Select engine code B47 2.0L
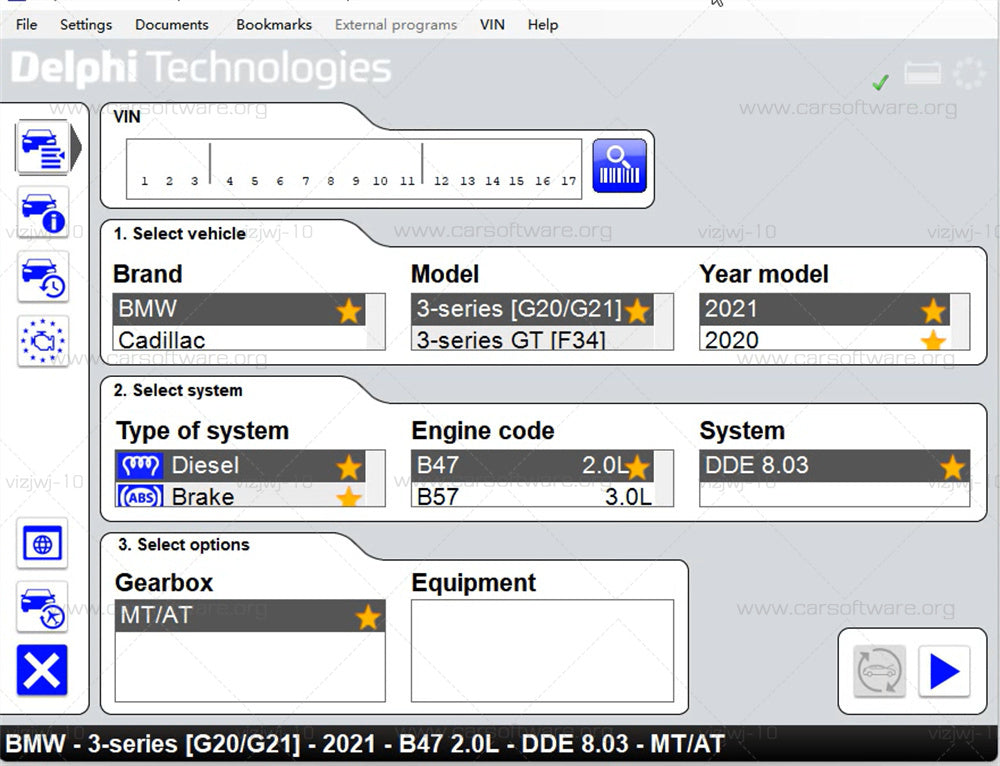Screen dimensions: 1000x766 click(532, 466)
